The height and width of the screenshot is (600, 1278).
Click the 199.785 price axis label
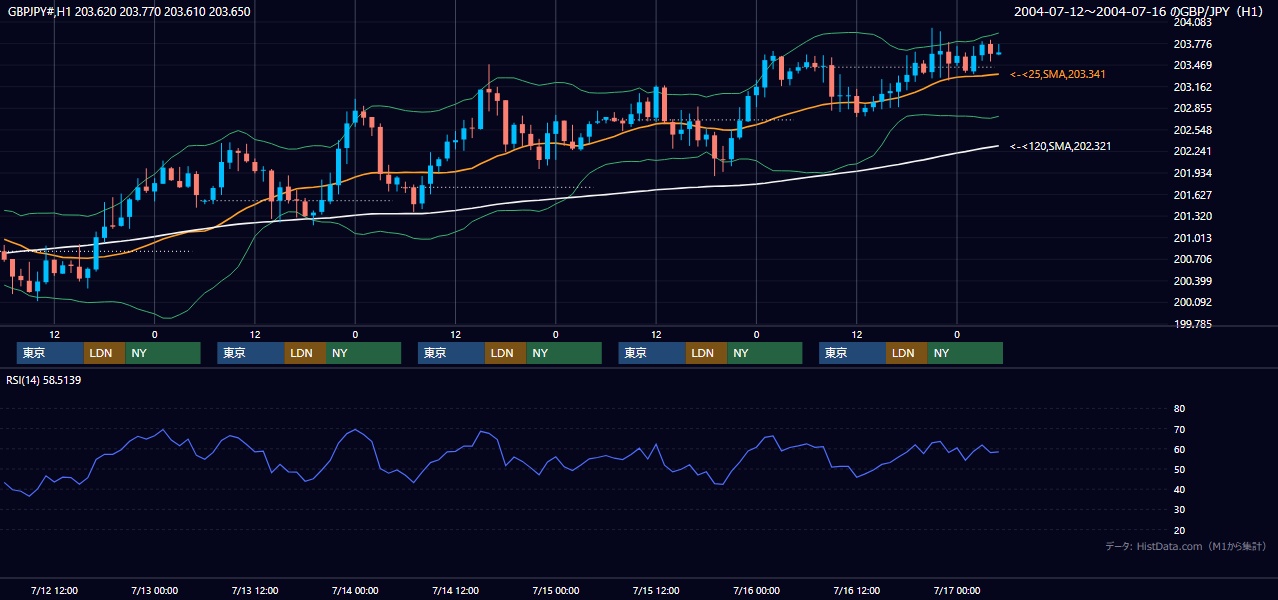(x=1193, y=324)
